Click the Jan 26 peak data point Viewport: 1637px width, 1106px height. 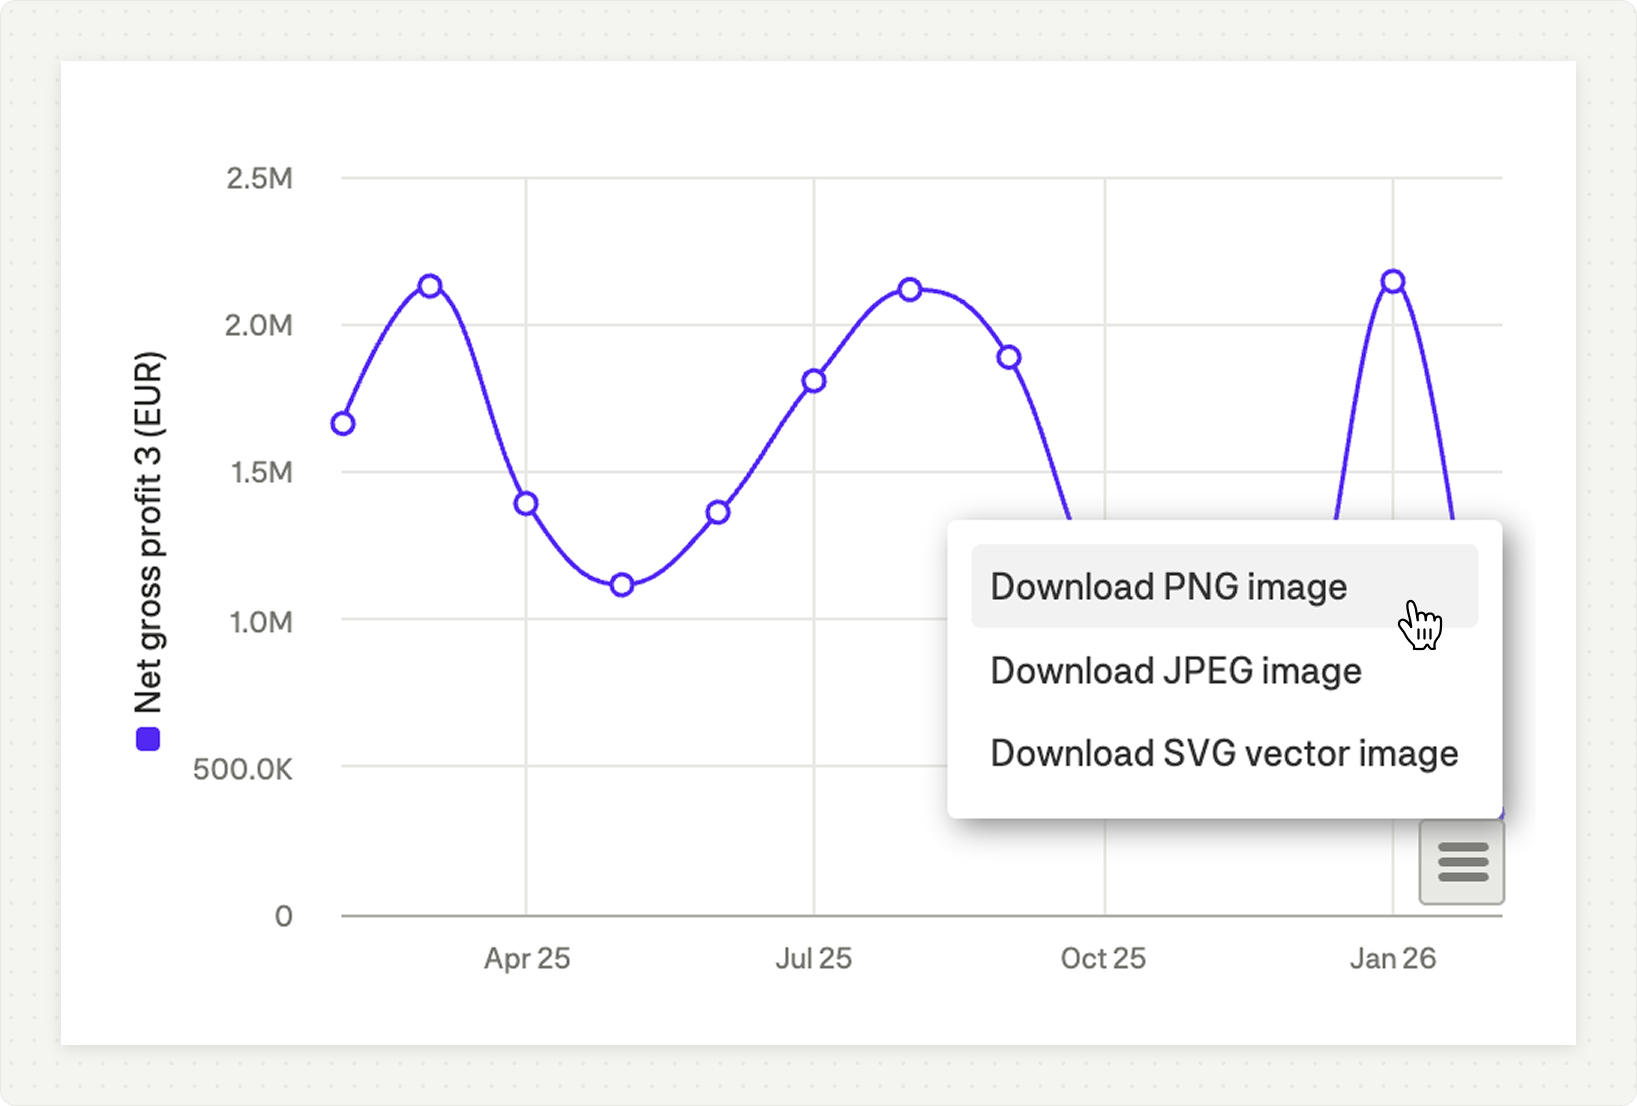[x=1393, y=282]
